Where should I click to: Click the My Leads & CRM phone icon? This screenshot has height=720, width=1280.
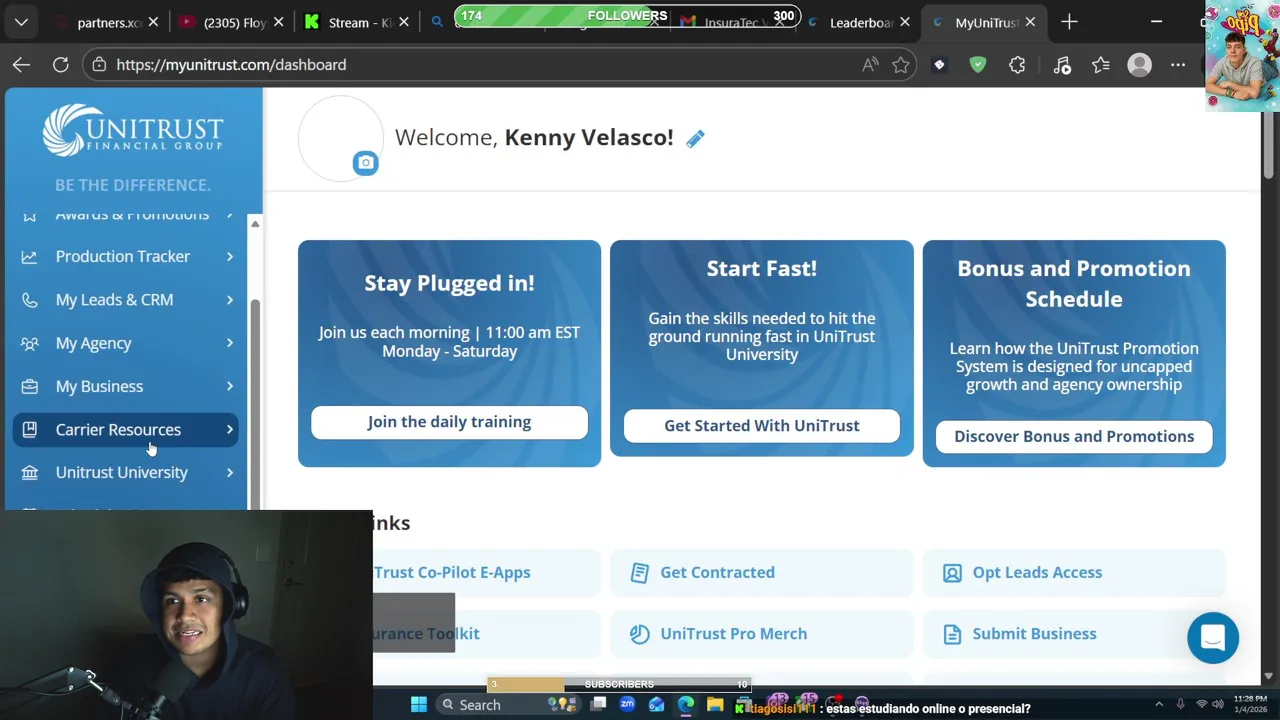tap(30, 300)
